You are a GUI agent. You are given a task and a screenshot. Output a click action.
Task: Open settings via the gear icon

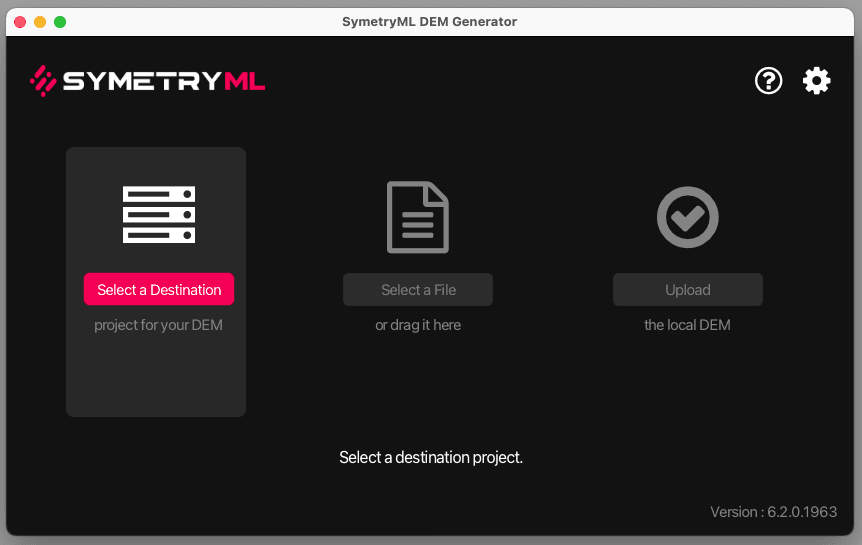[x=816, y=81]
